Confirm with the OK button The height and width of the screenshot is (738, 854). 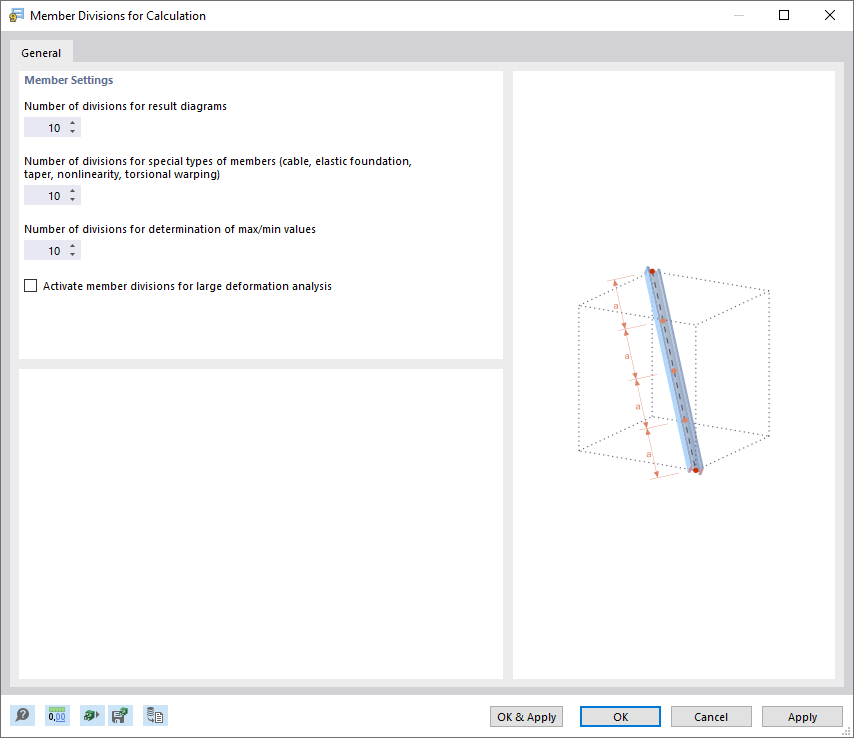click(620, 717)
